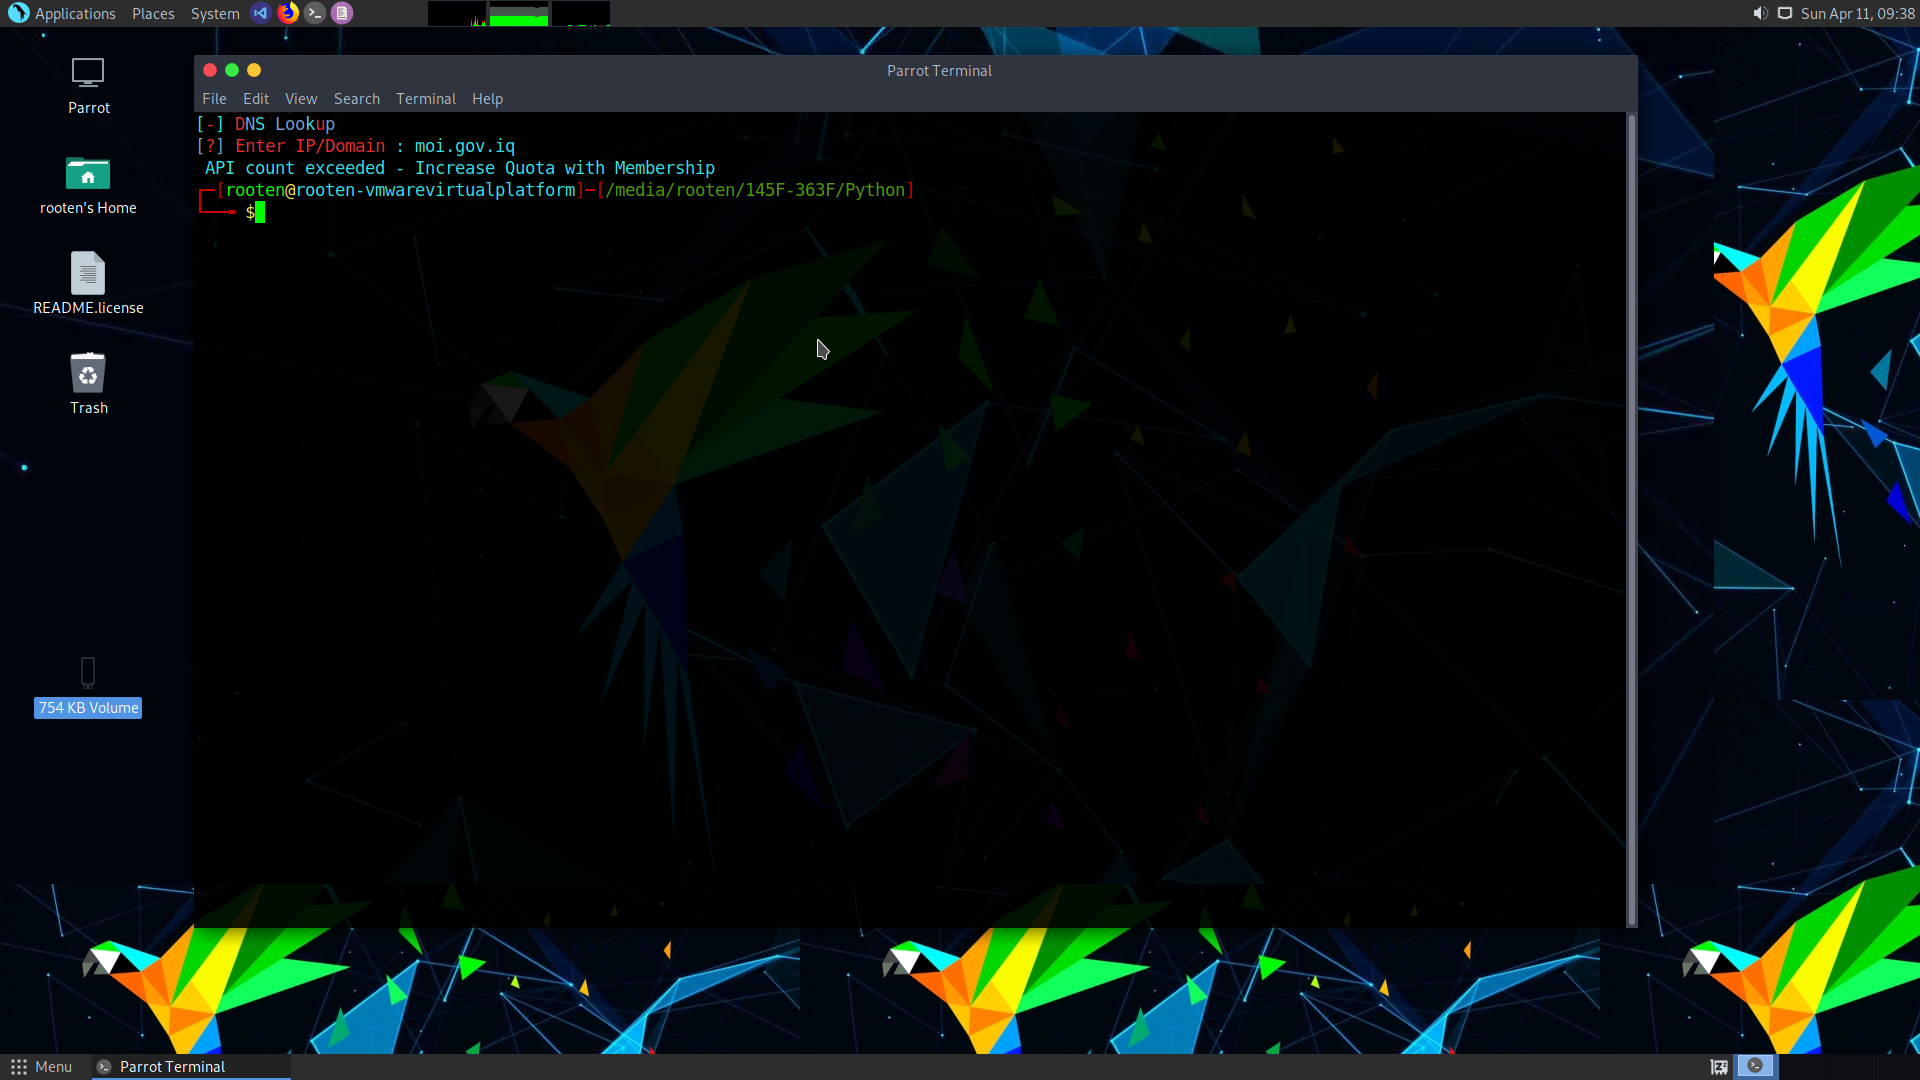Close the Parrot Terminal window

pos(210,70)
